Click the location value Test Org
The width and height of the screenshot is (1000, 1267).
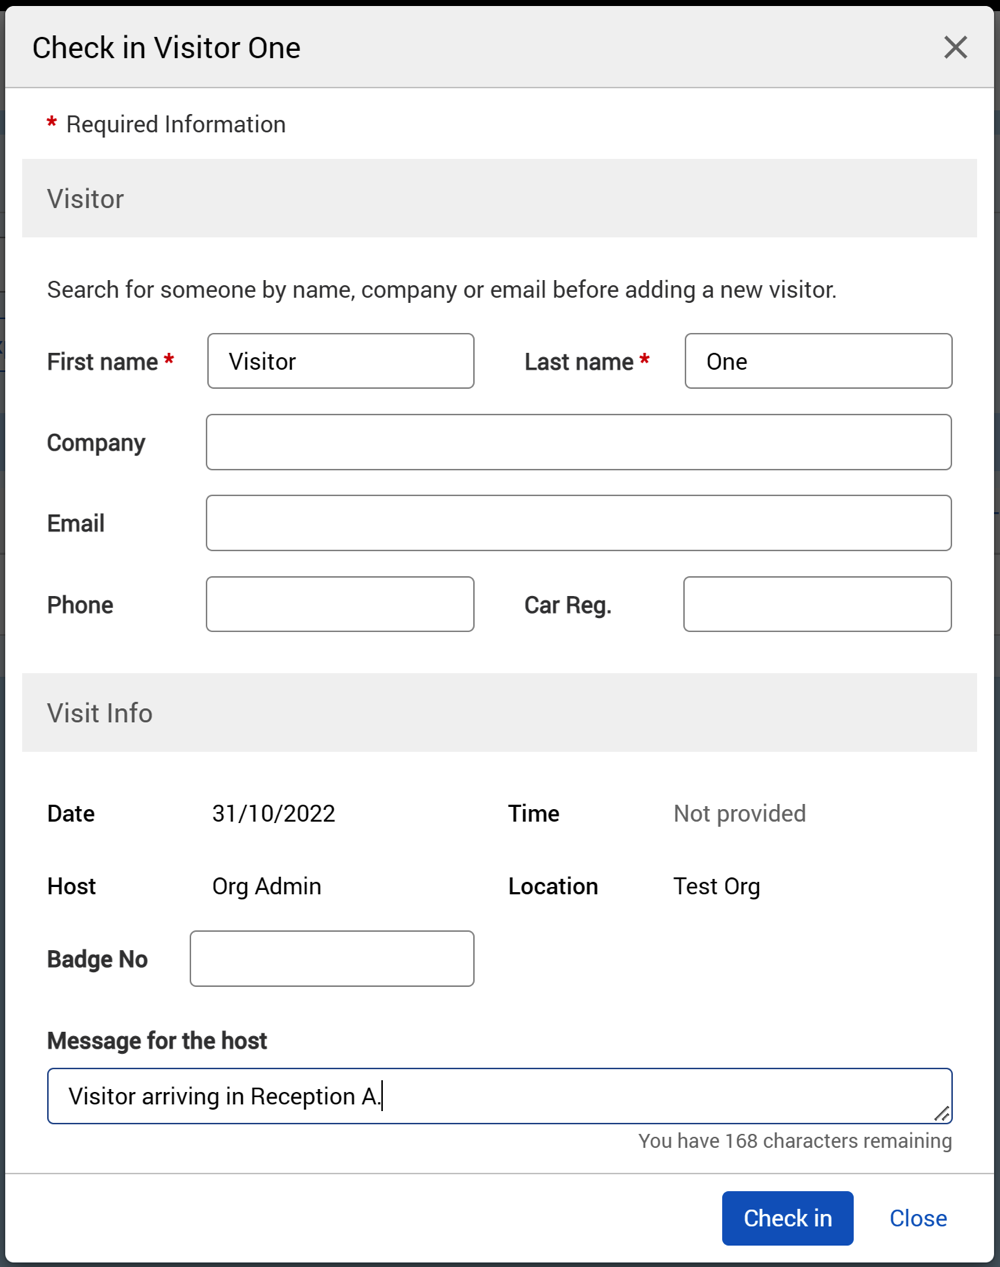(x=716, y=887)
